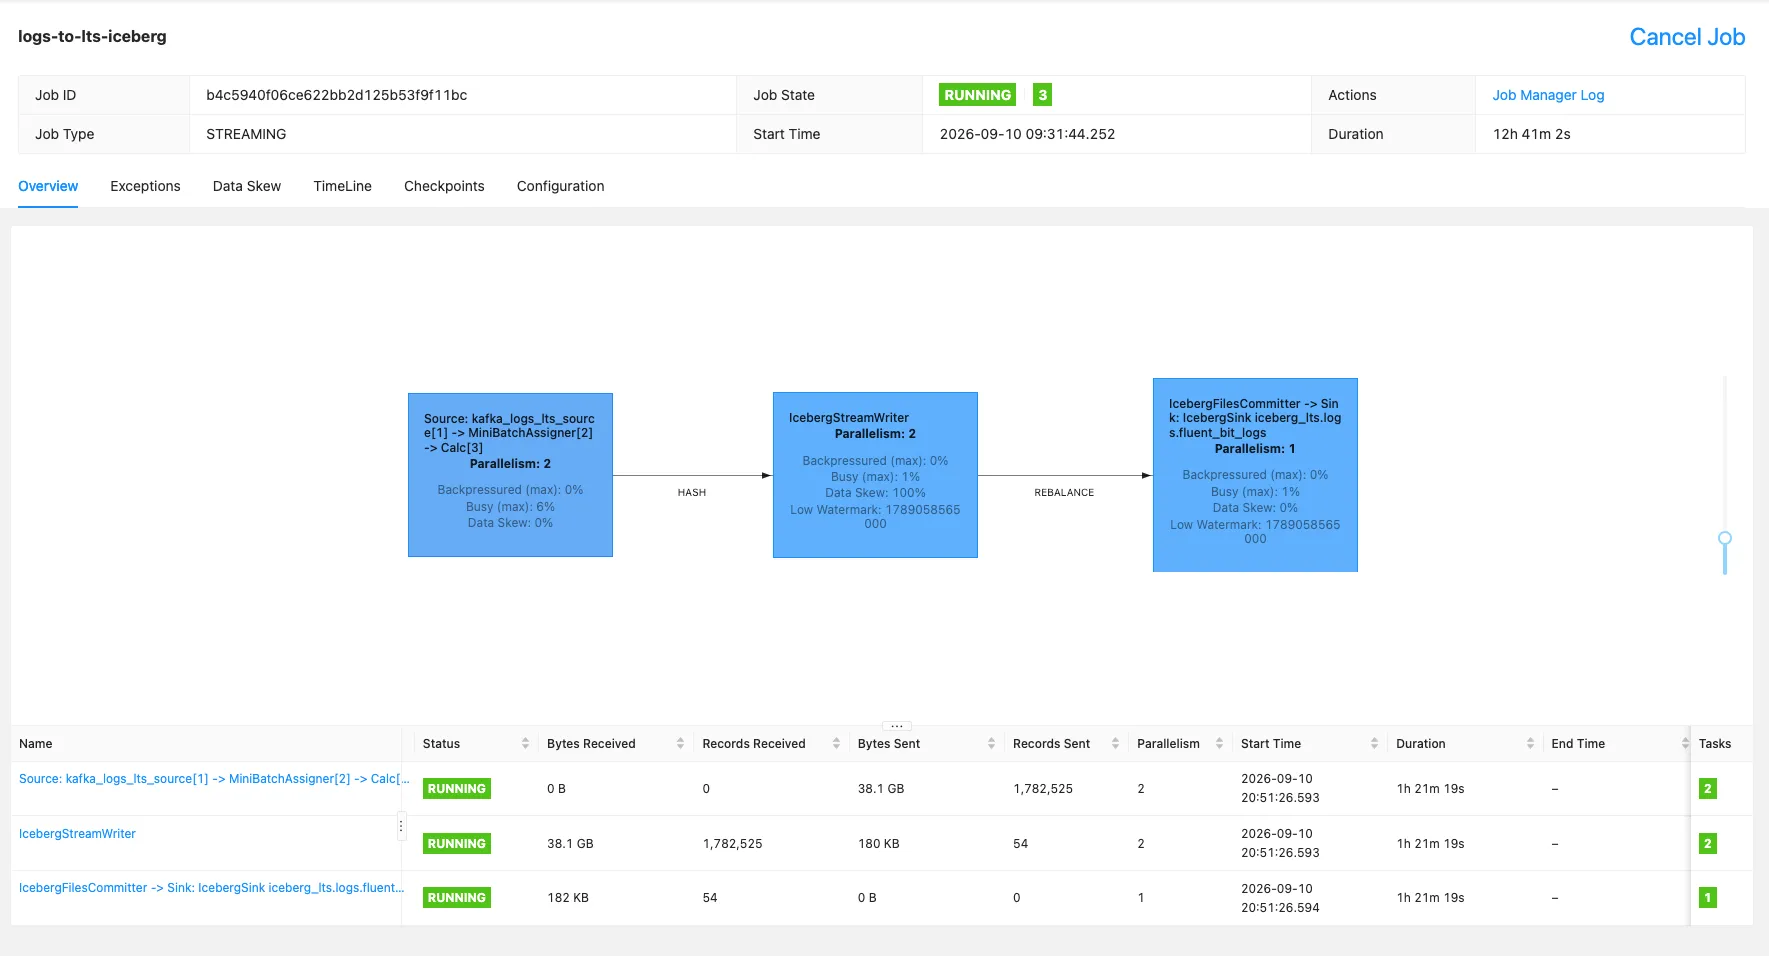Click the REBALANCE edge label
This screenshot has width=1769, height=956.
1064,493
